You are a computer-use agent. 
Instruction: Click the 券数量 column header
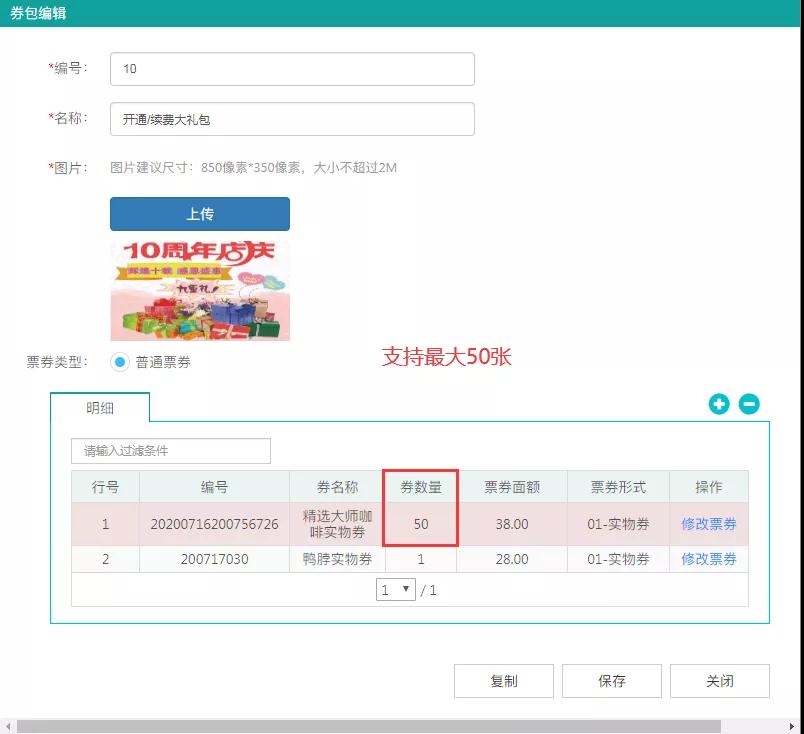(420, 487)
